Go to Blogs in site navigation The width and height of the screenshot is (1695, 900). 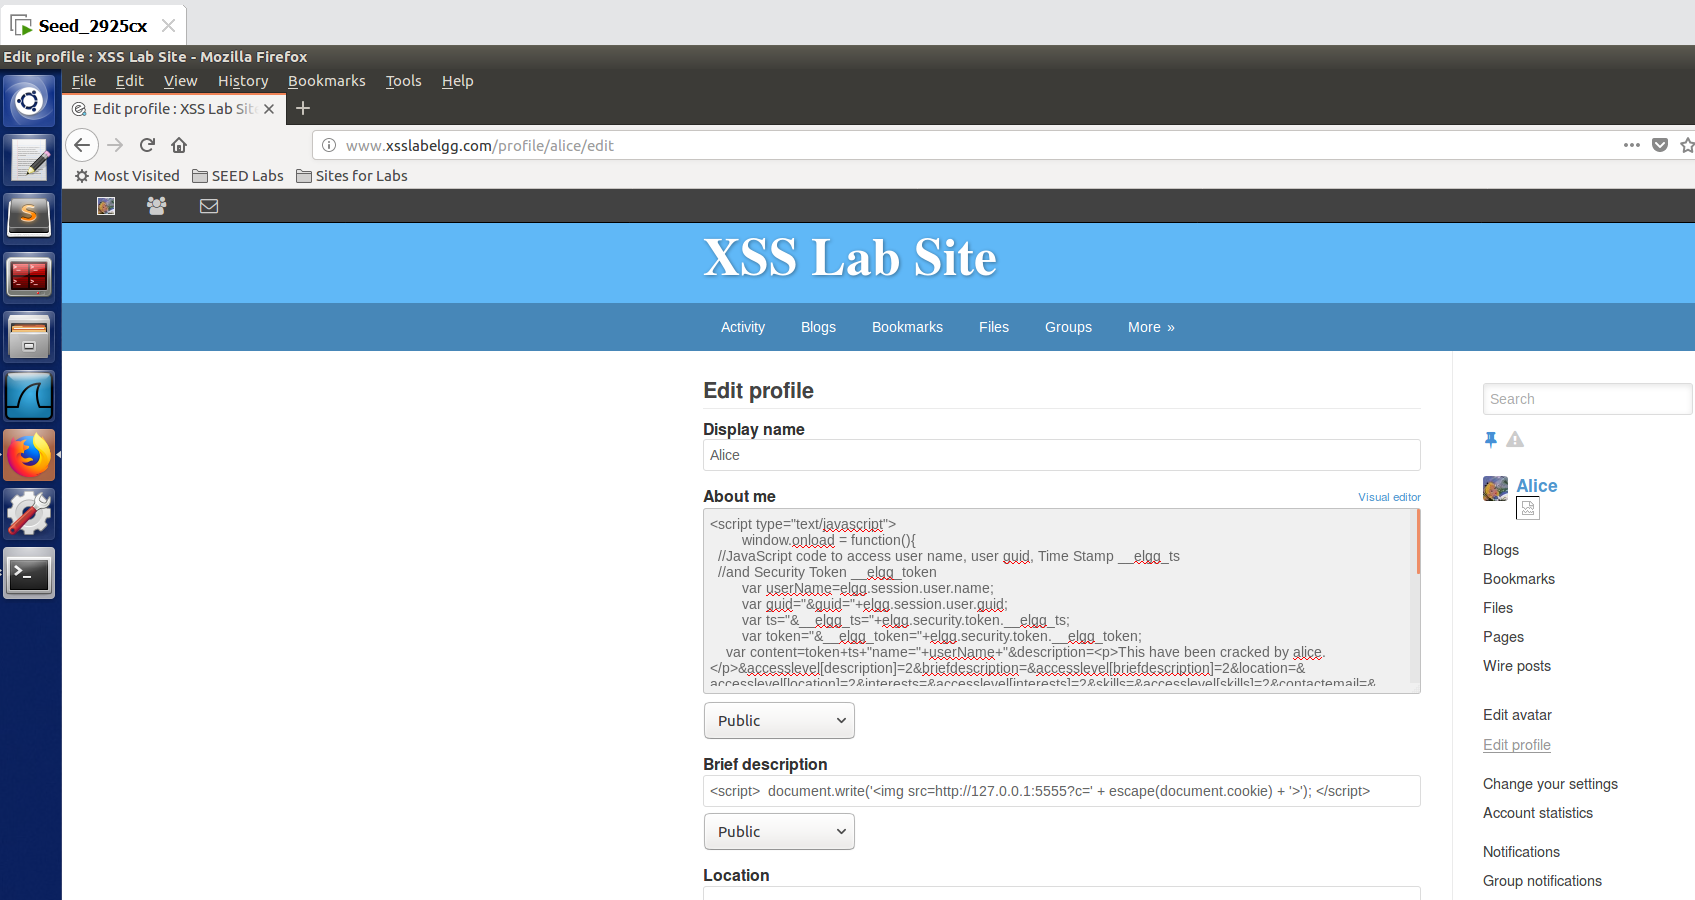point(818,327)
